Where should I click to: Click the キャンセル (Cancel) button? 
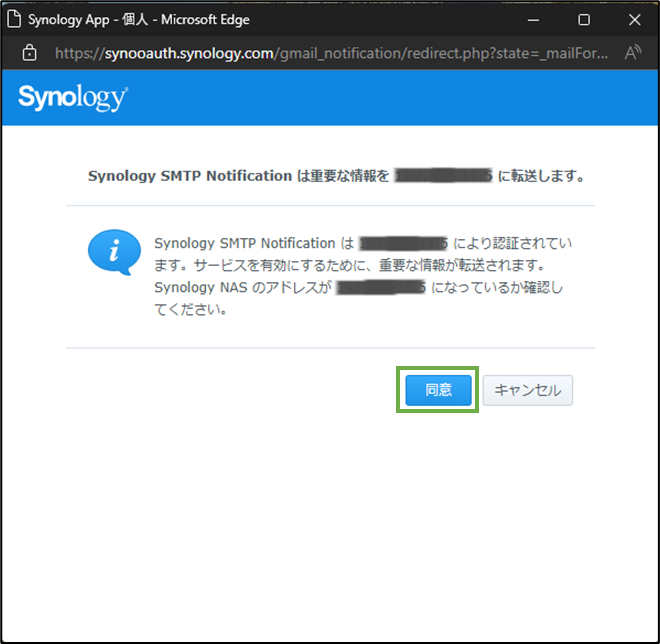[x=527, y=390]
